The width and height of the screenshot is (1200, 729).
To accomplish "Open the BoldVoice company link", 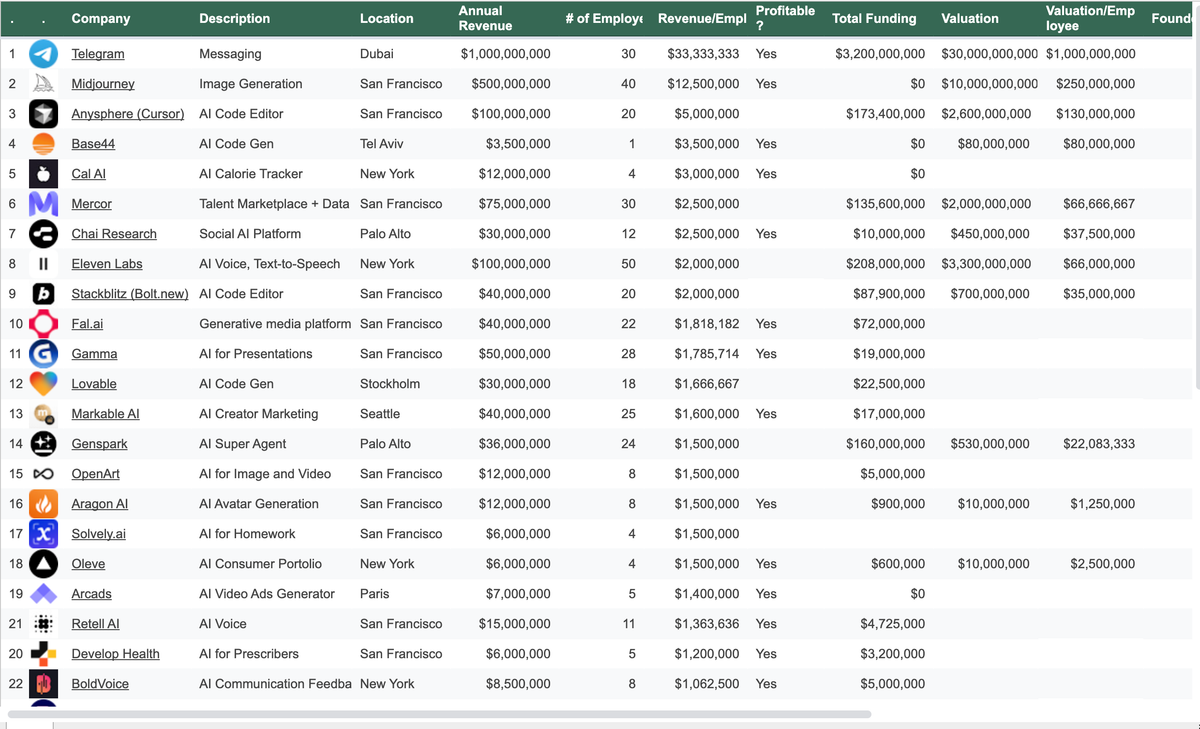I will pyautogui.click(x=100, y=684).
